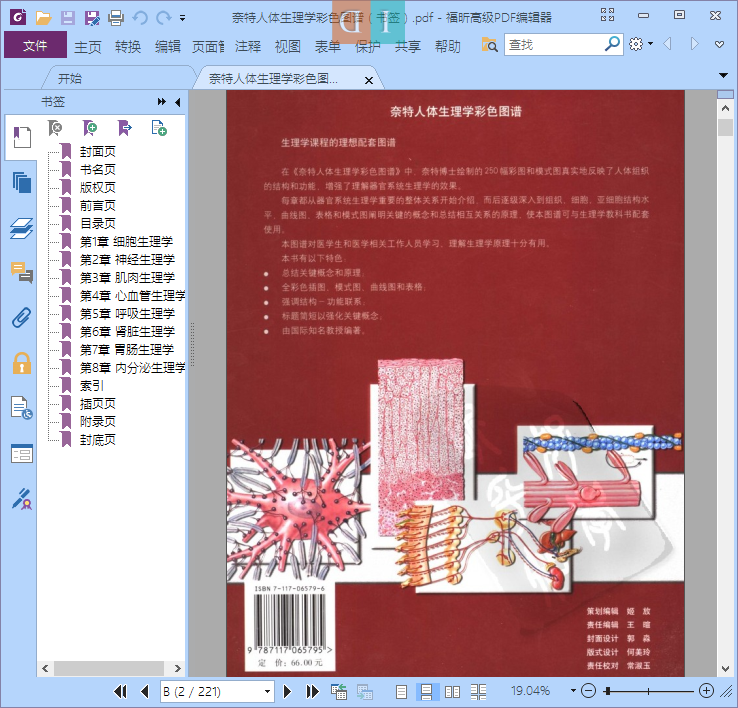Enable continuous facing view mode
Screen dimensions: 738x708
[478, 692]
